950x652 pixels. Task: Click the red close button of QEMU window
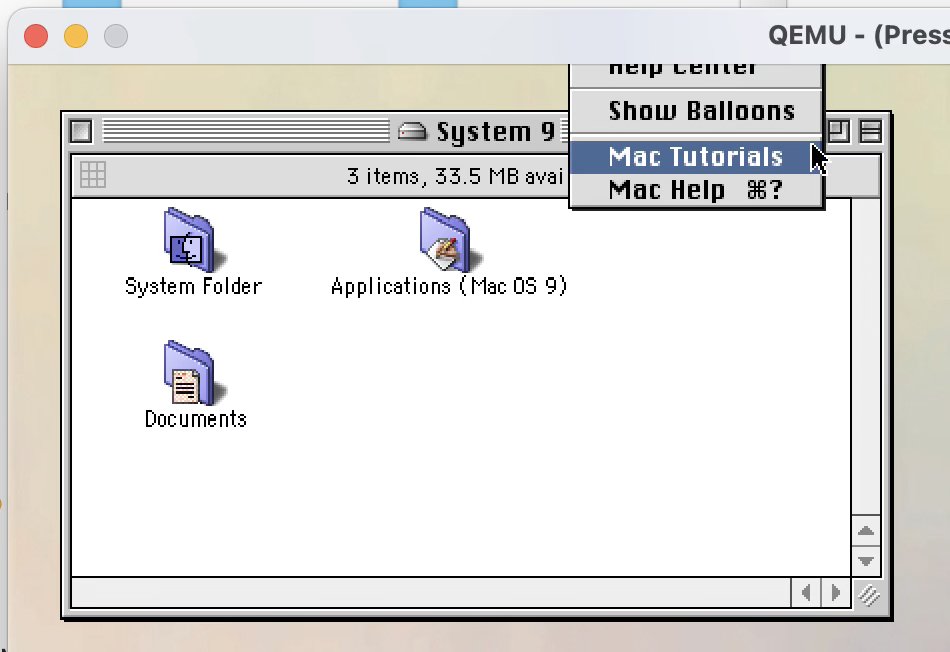point(36,36)
